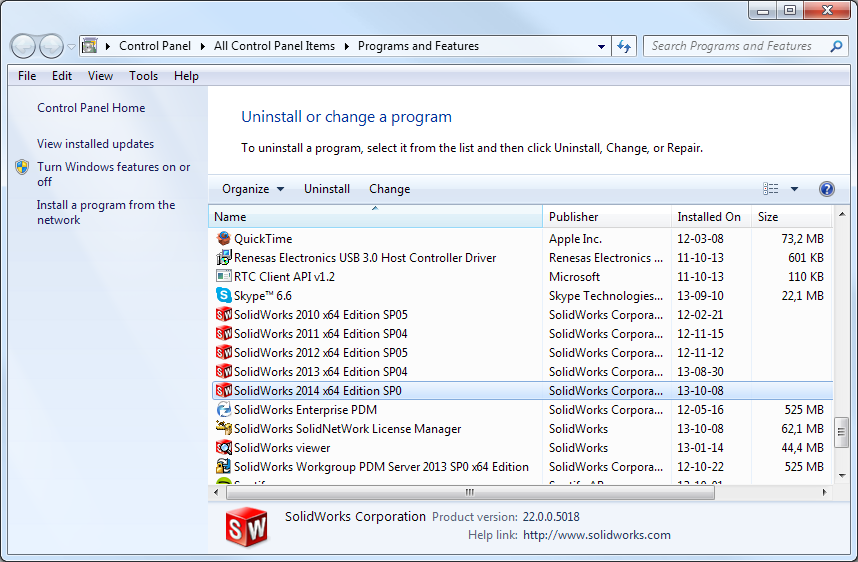The image size is (858, 562).
Task: Click the large SolidWorks logo in details pane
Action: coord(247,527)
